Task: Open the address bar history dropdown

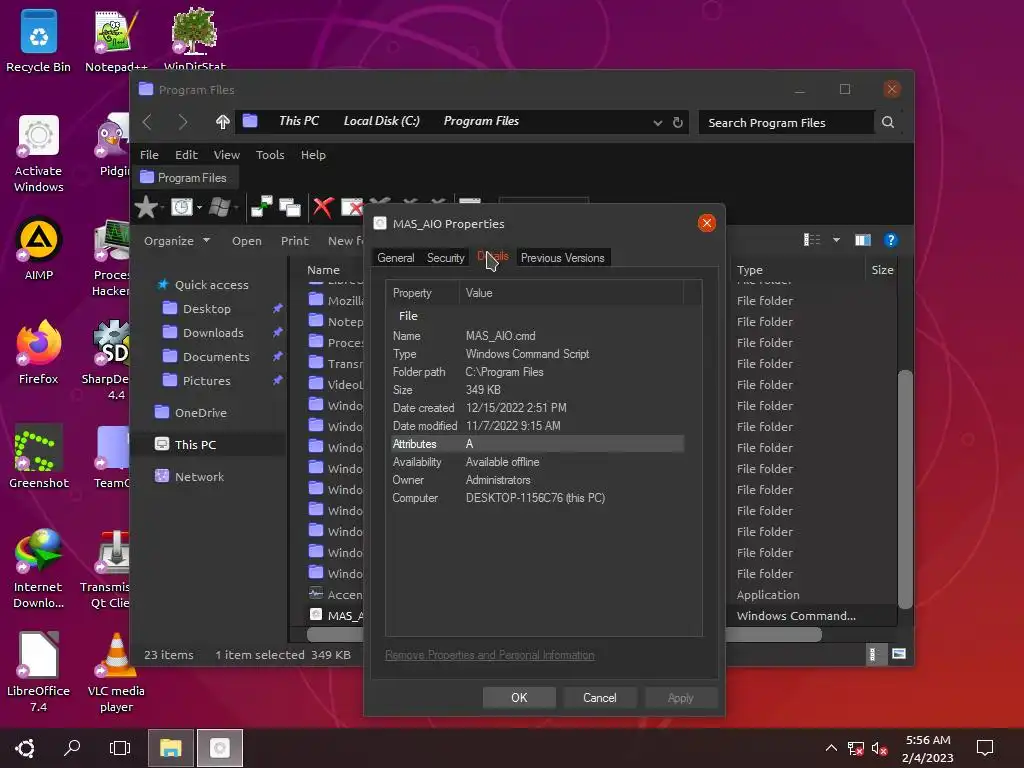Action: pos(658,123)
